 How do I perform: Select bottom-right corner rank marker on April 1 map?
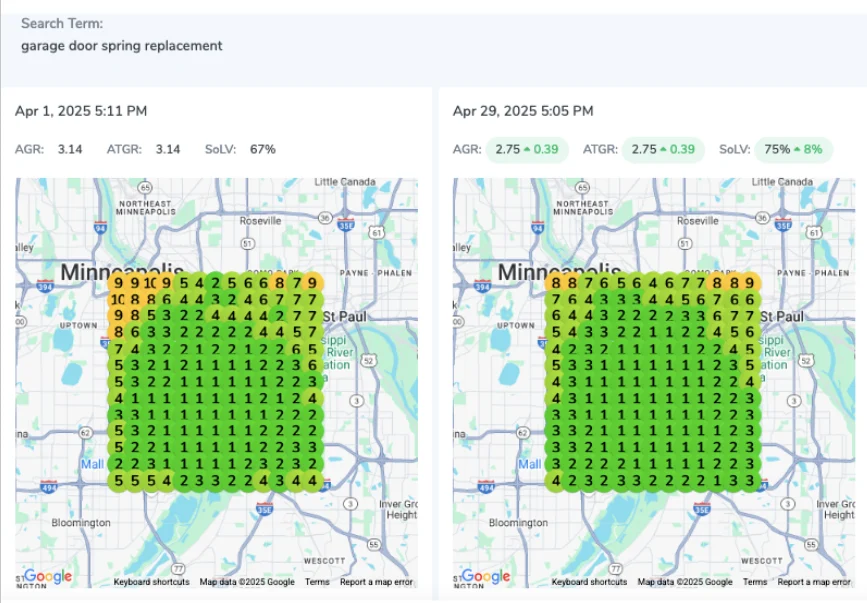point(313,481)
